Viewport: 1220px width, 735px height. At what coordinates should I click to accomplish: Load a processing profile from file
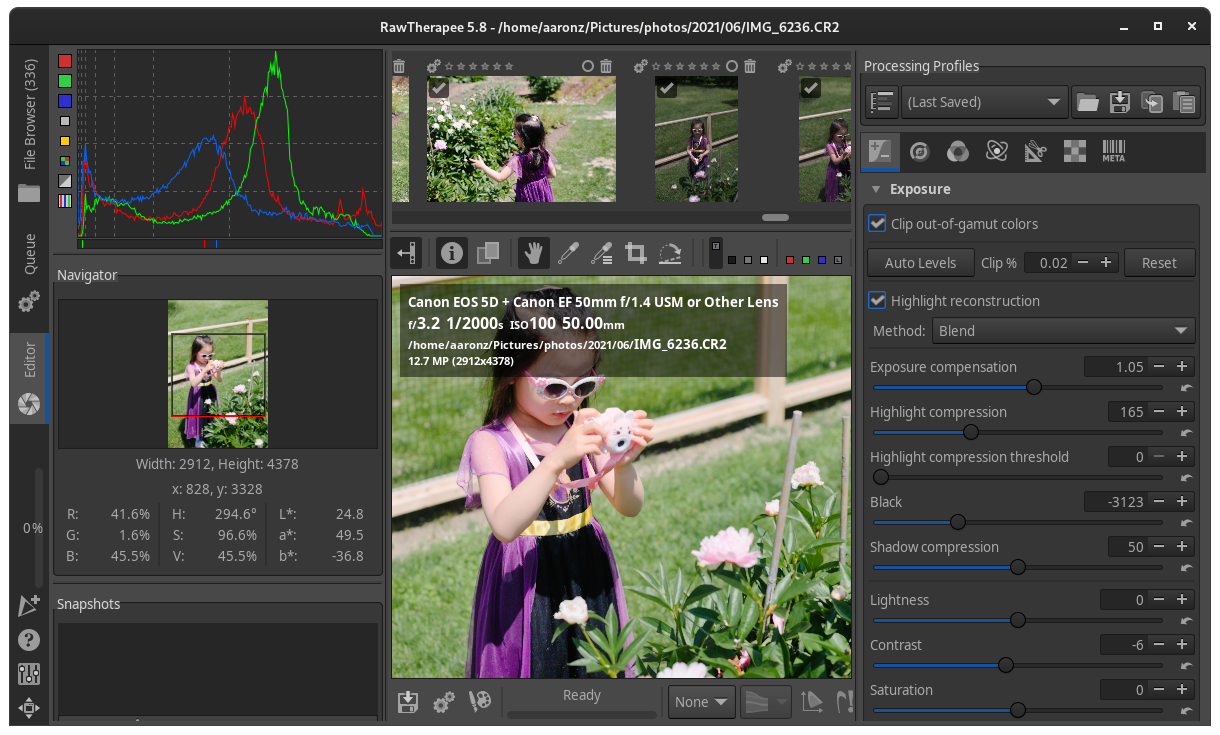[x=1088, y=102]
